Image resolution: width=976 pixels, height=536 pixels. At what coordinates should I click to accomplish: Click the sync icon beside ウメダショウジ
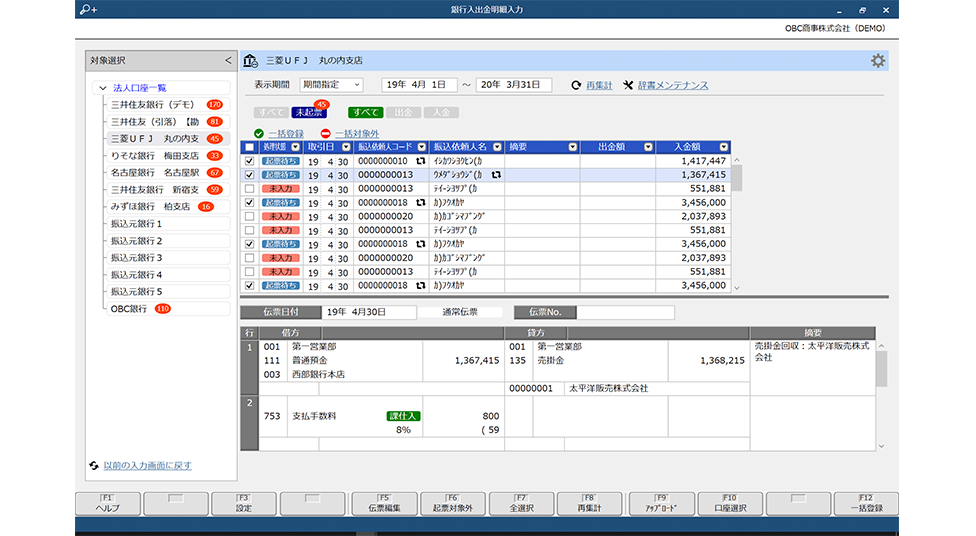coord(496,175)
